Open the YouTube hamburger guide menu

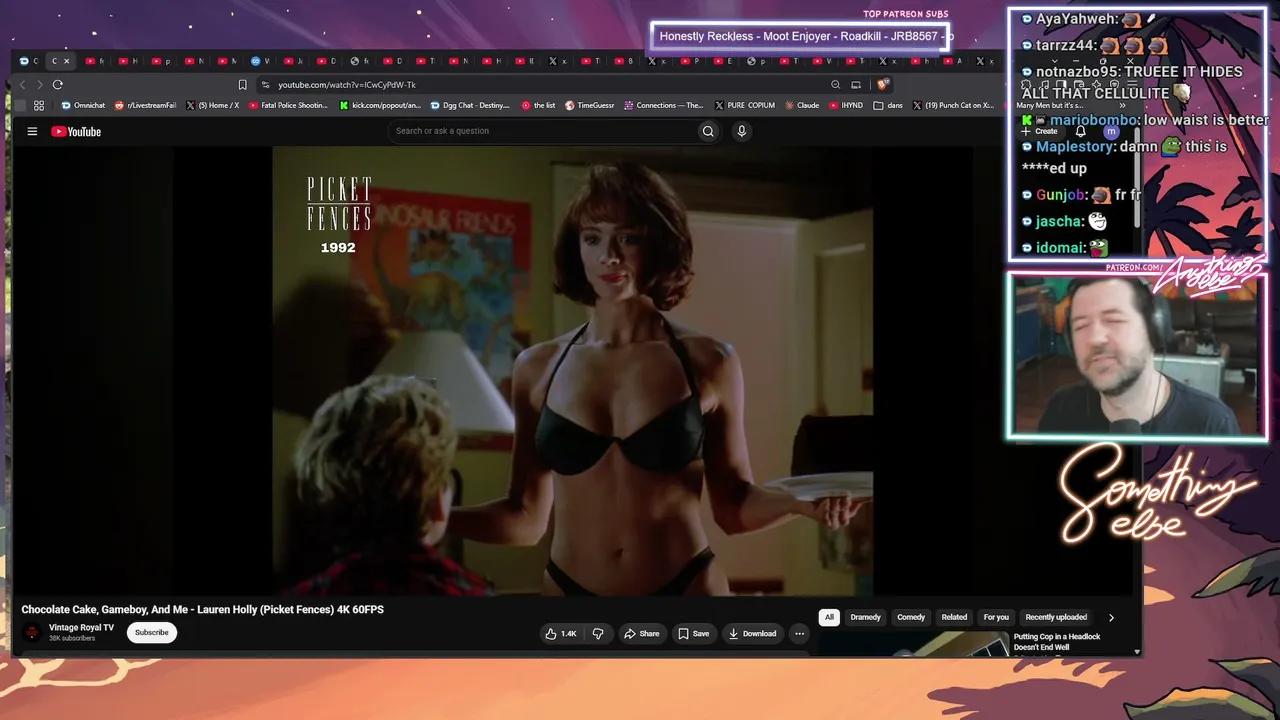coord(32,131)
